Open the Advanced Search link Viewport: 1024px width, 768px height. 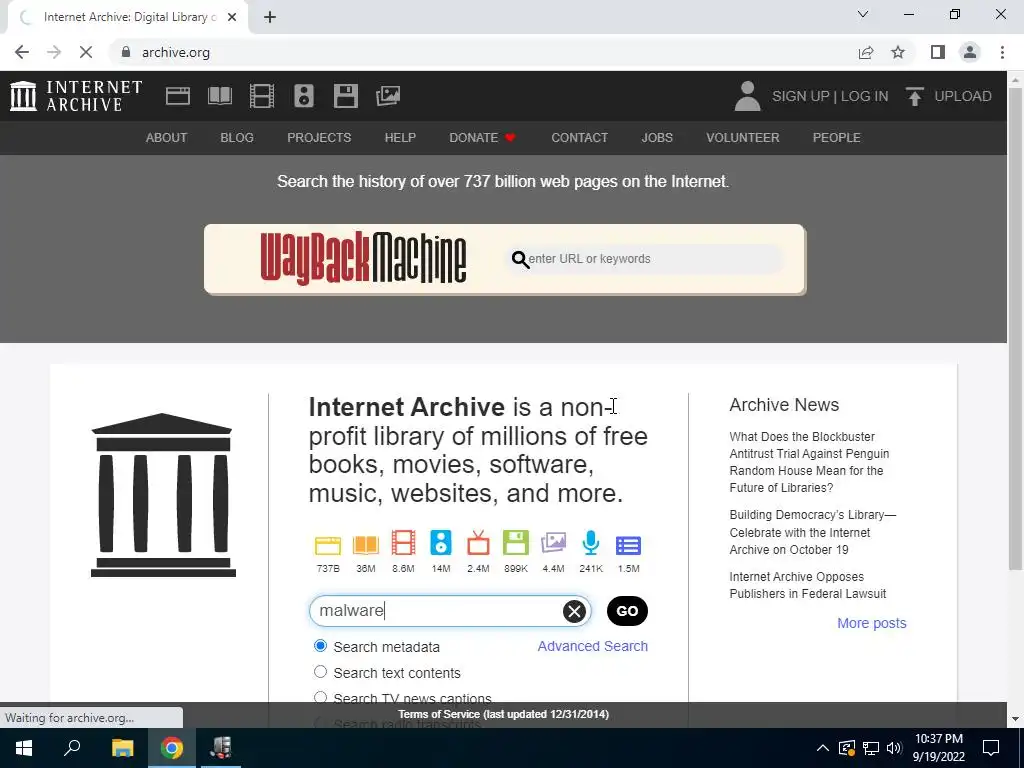tap(592, 646)
